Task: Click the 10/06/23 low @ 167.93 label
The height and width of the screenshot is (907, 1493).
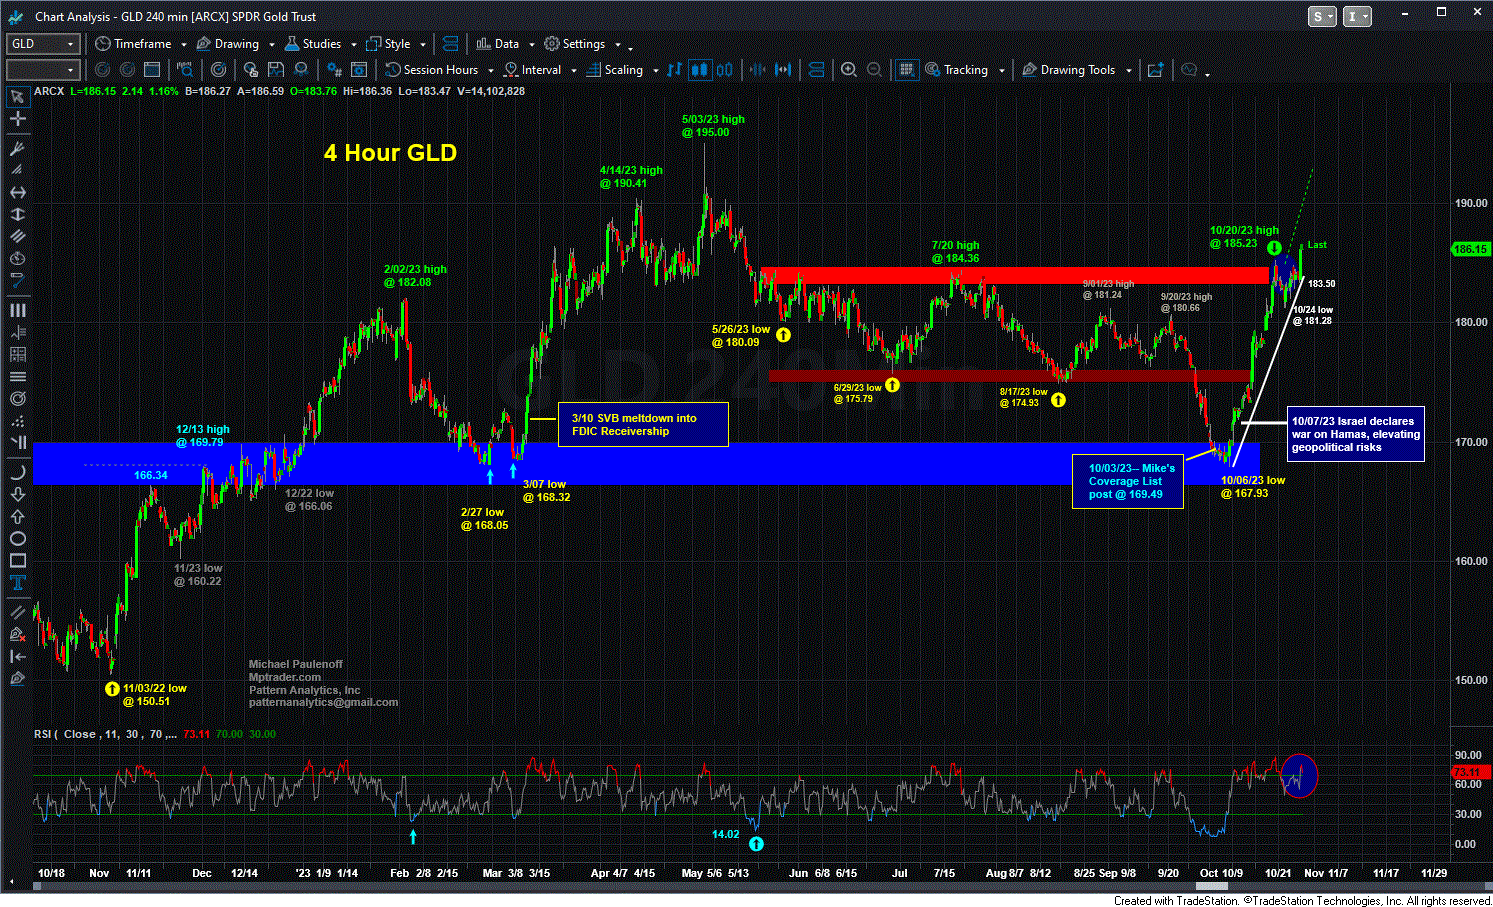Action: click(x=1252, y=487)
